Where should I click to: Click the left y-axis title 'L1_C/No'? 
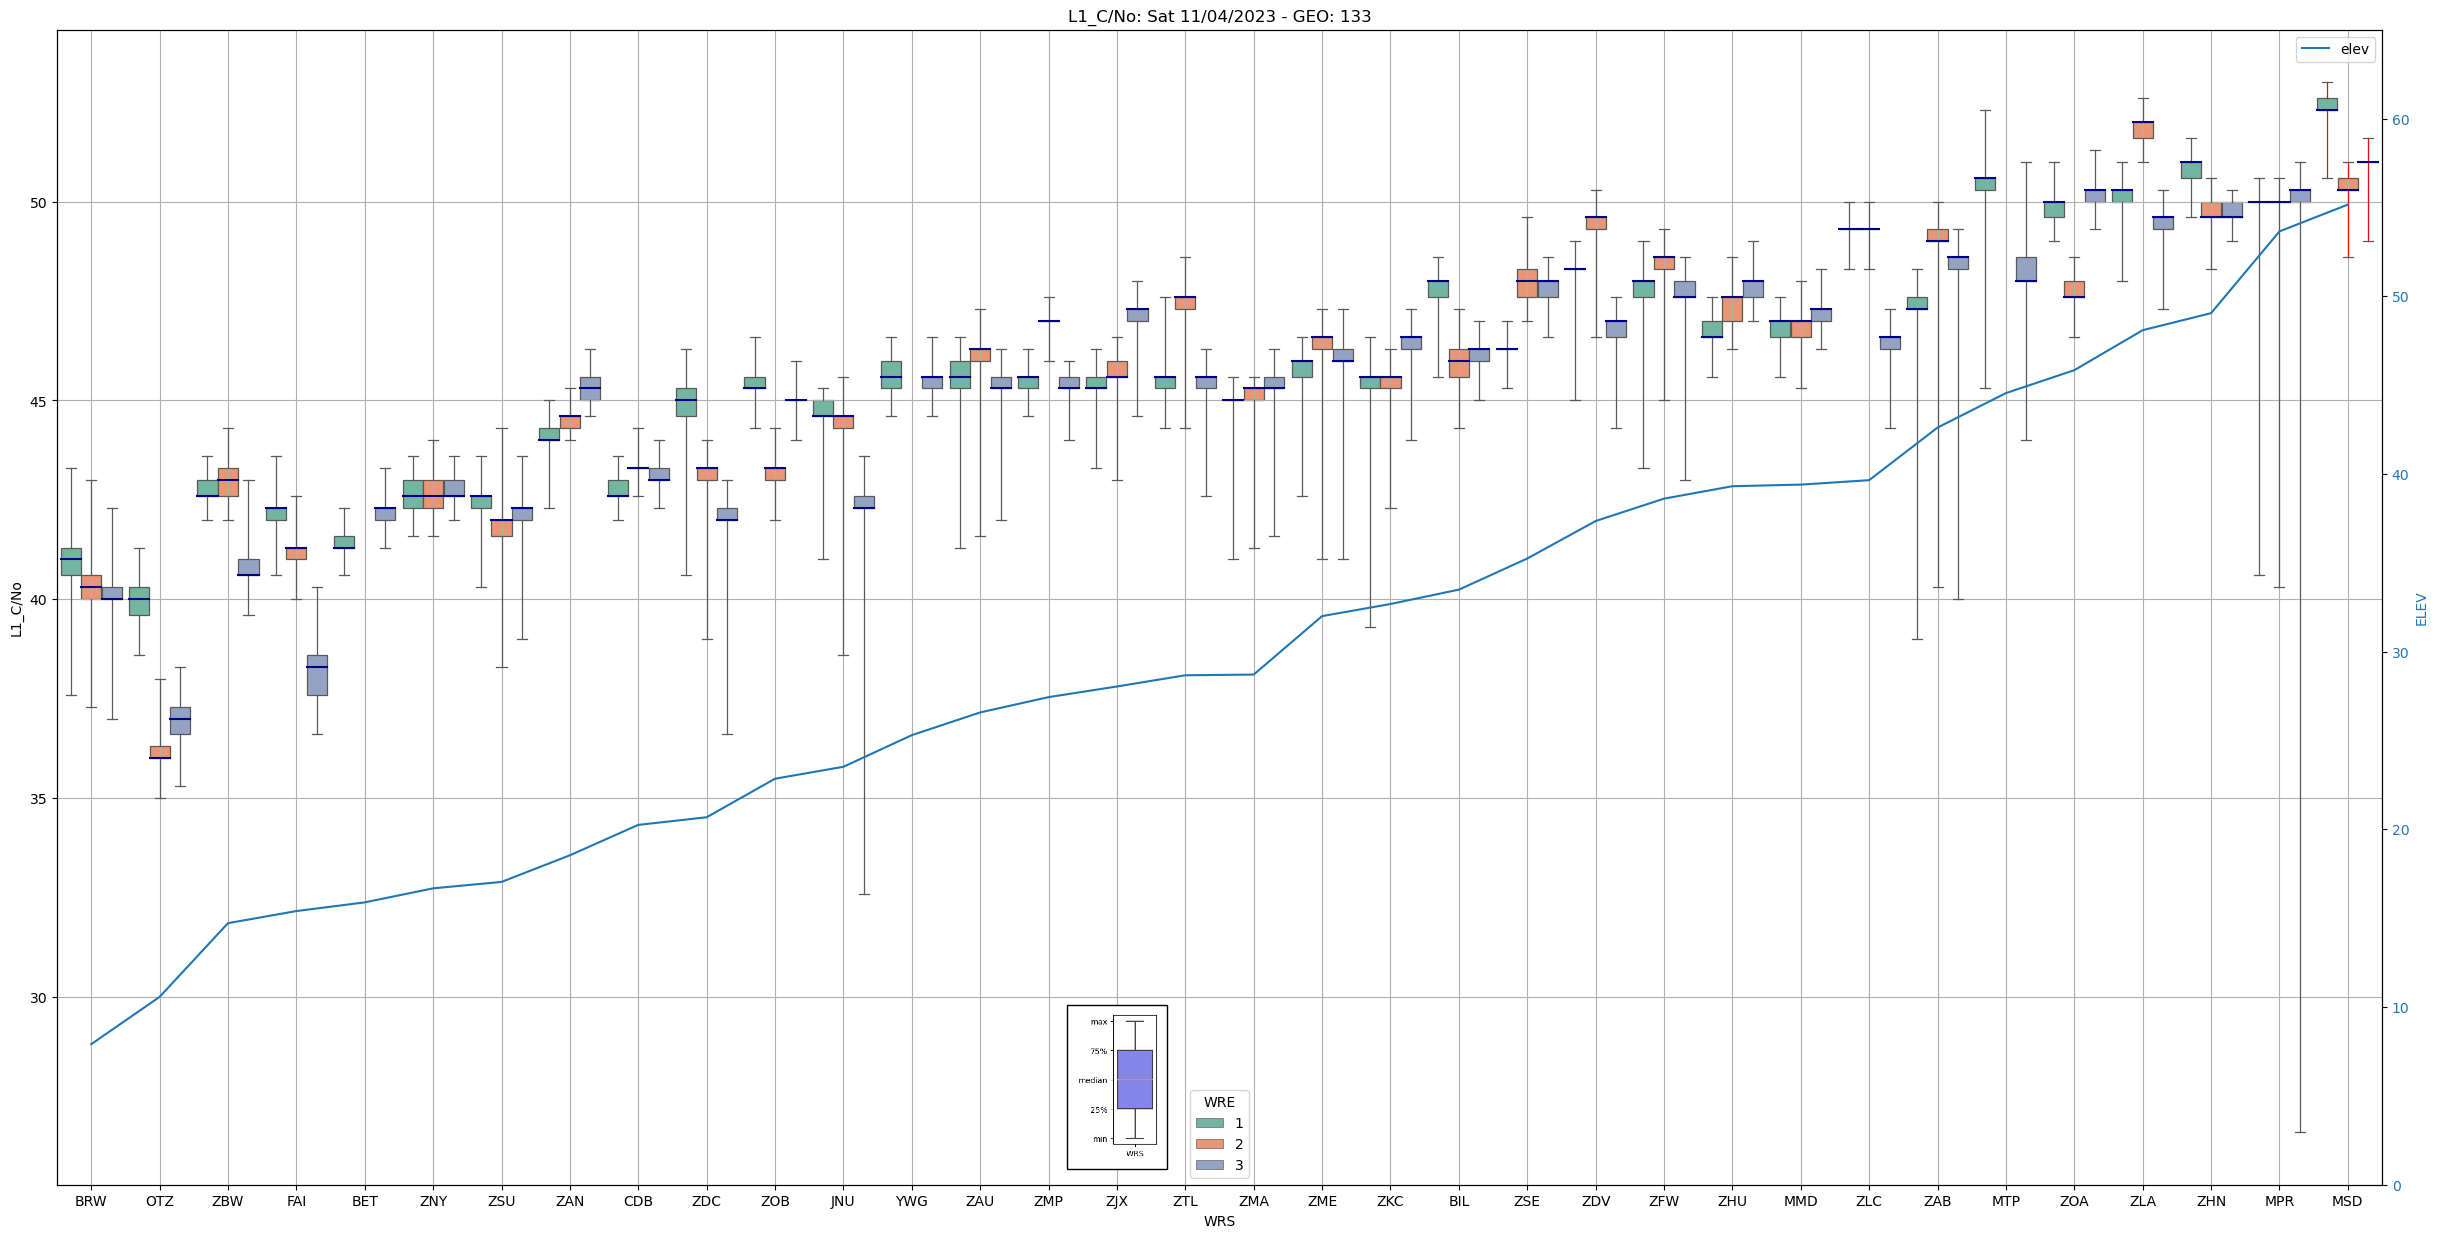pyautogui.click(x=16, y=608)
